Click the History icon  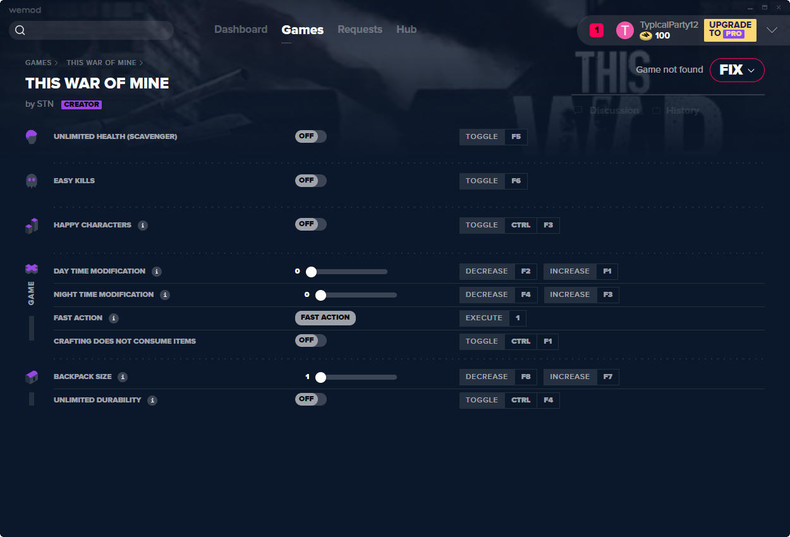click(656, 110)
